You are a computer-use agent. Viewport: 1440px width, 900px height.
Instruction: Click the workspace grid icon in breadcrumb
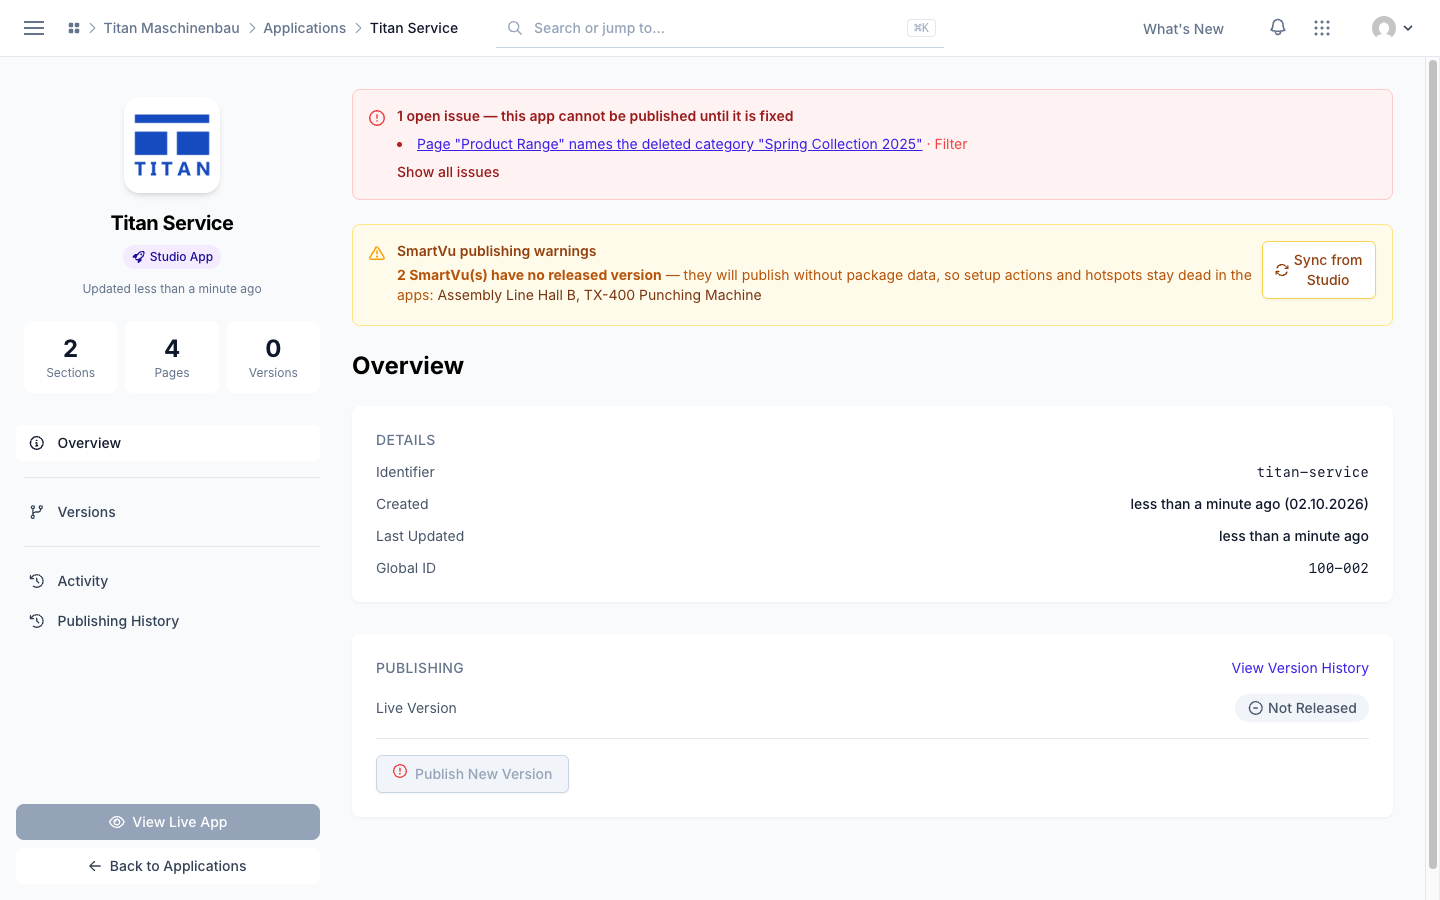74,28
